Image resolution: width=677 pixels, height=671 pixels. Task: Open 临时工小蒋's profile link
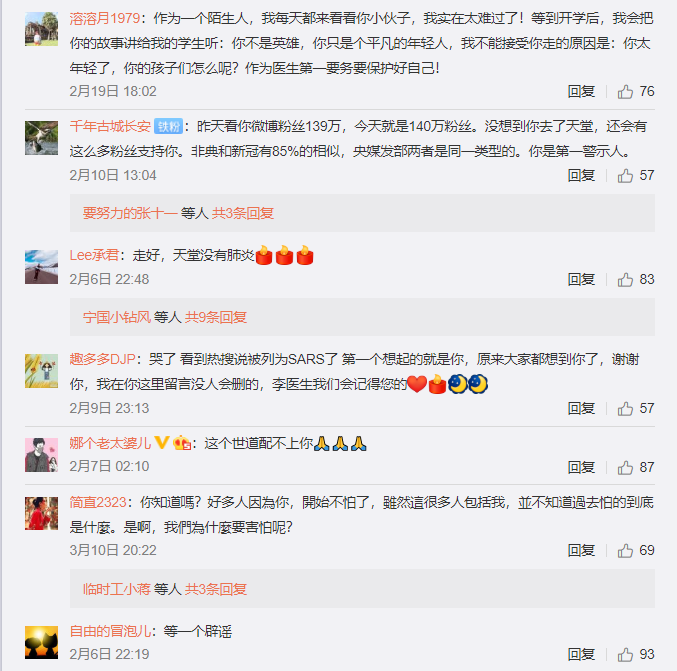click(x=117, y=589)
